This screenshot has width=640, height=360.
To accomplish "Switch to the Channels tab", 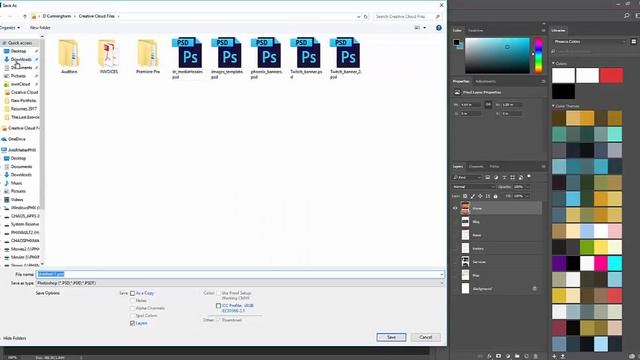I will click(x=476, y=167).
